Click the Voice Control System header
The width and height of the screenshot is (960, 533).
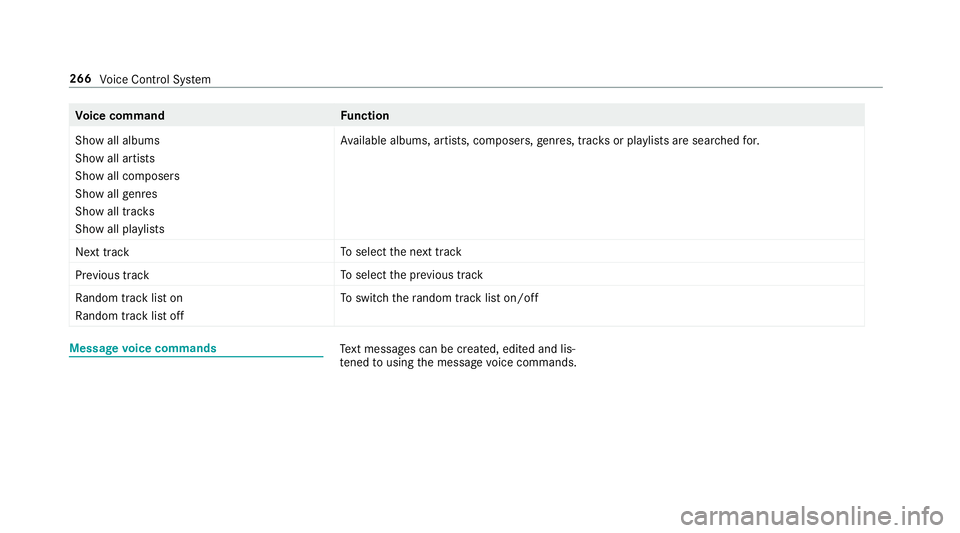point(155,80)
